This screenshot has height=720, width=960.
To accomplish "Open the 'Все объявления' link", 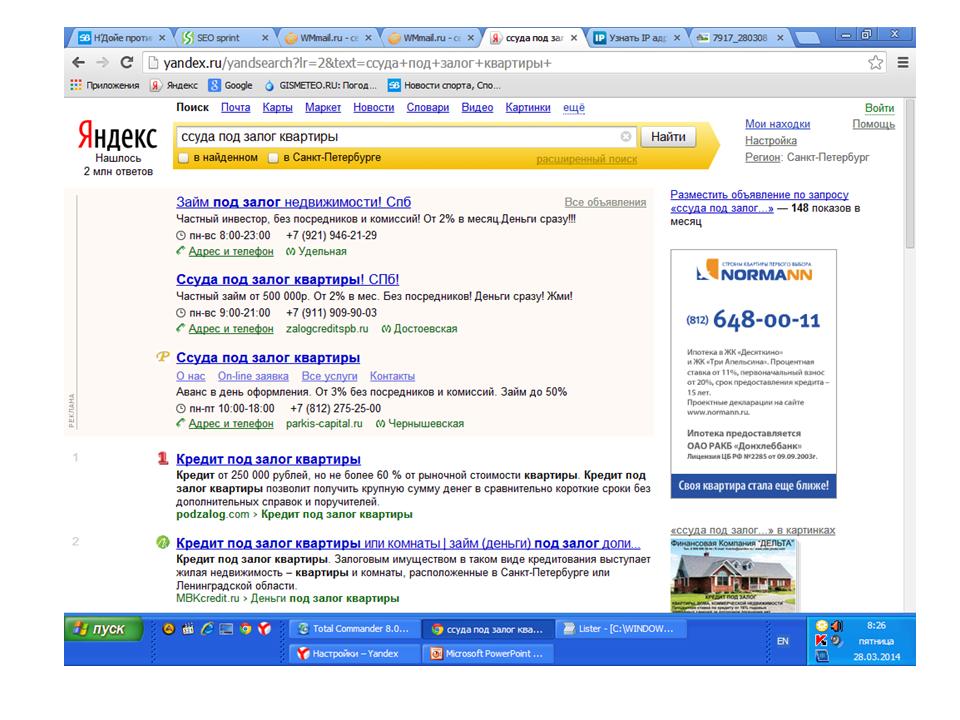I will pos(605,203).
